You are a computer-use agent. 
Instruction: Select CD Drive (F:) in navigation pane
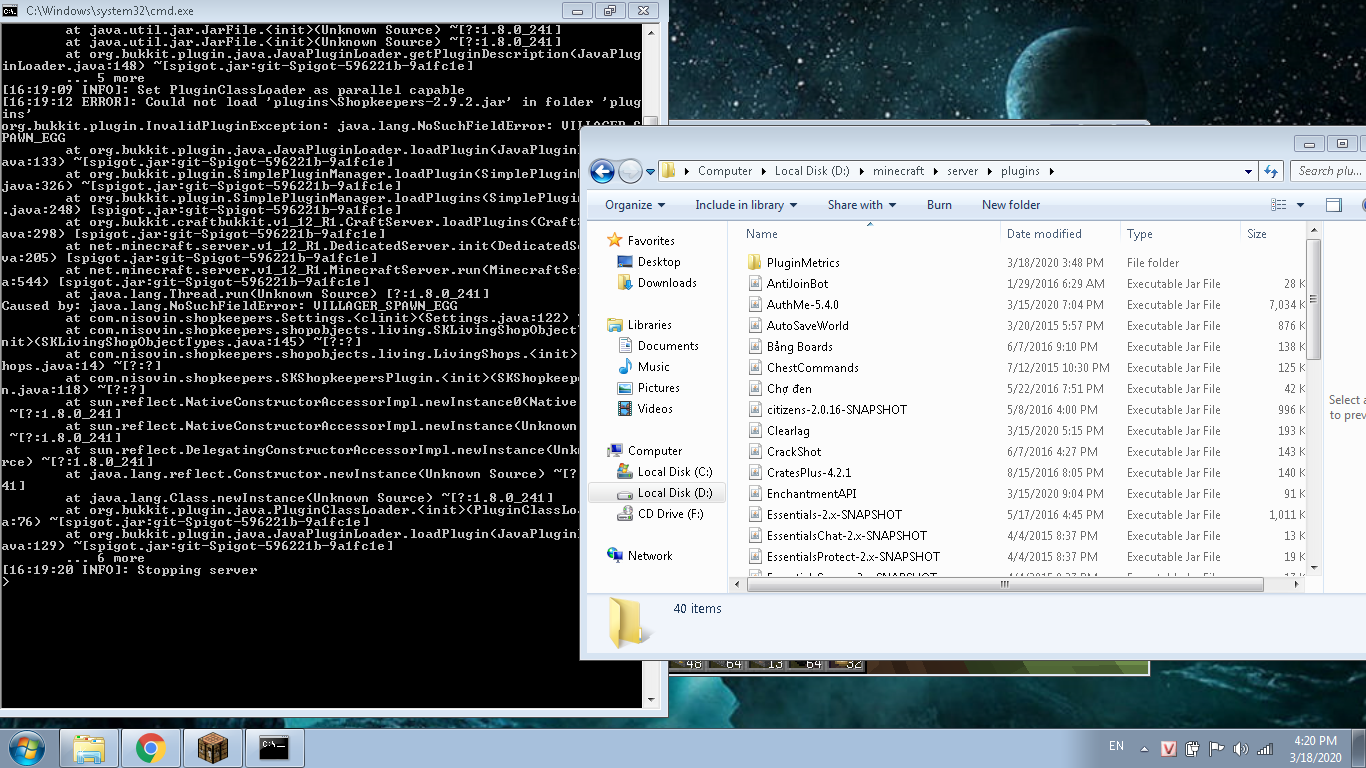tap(670, 514)
